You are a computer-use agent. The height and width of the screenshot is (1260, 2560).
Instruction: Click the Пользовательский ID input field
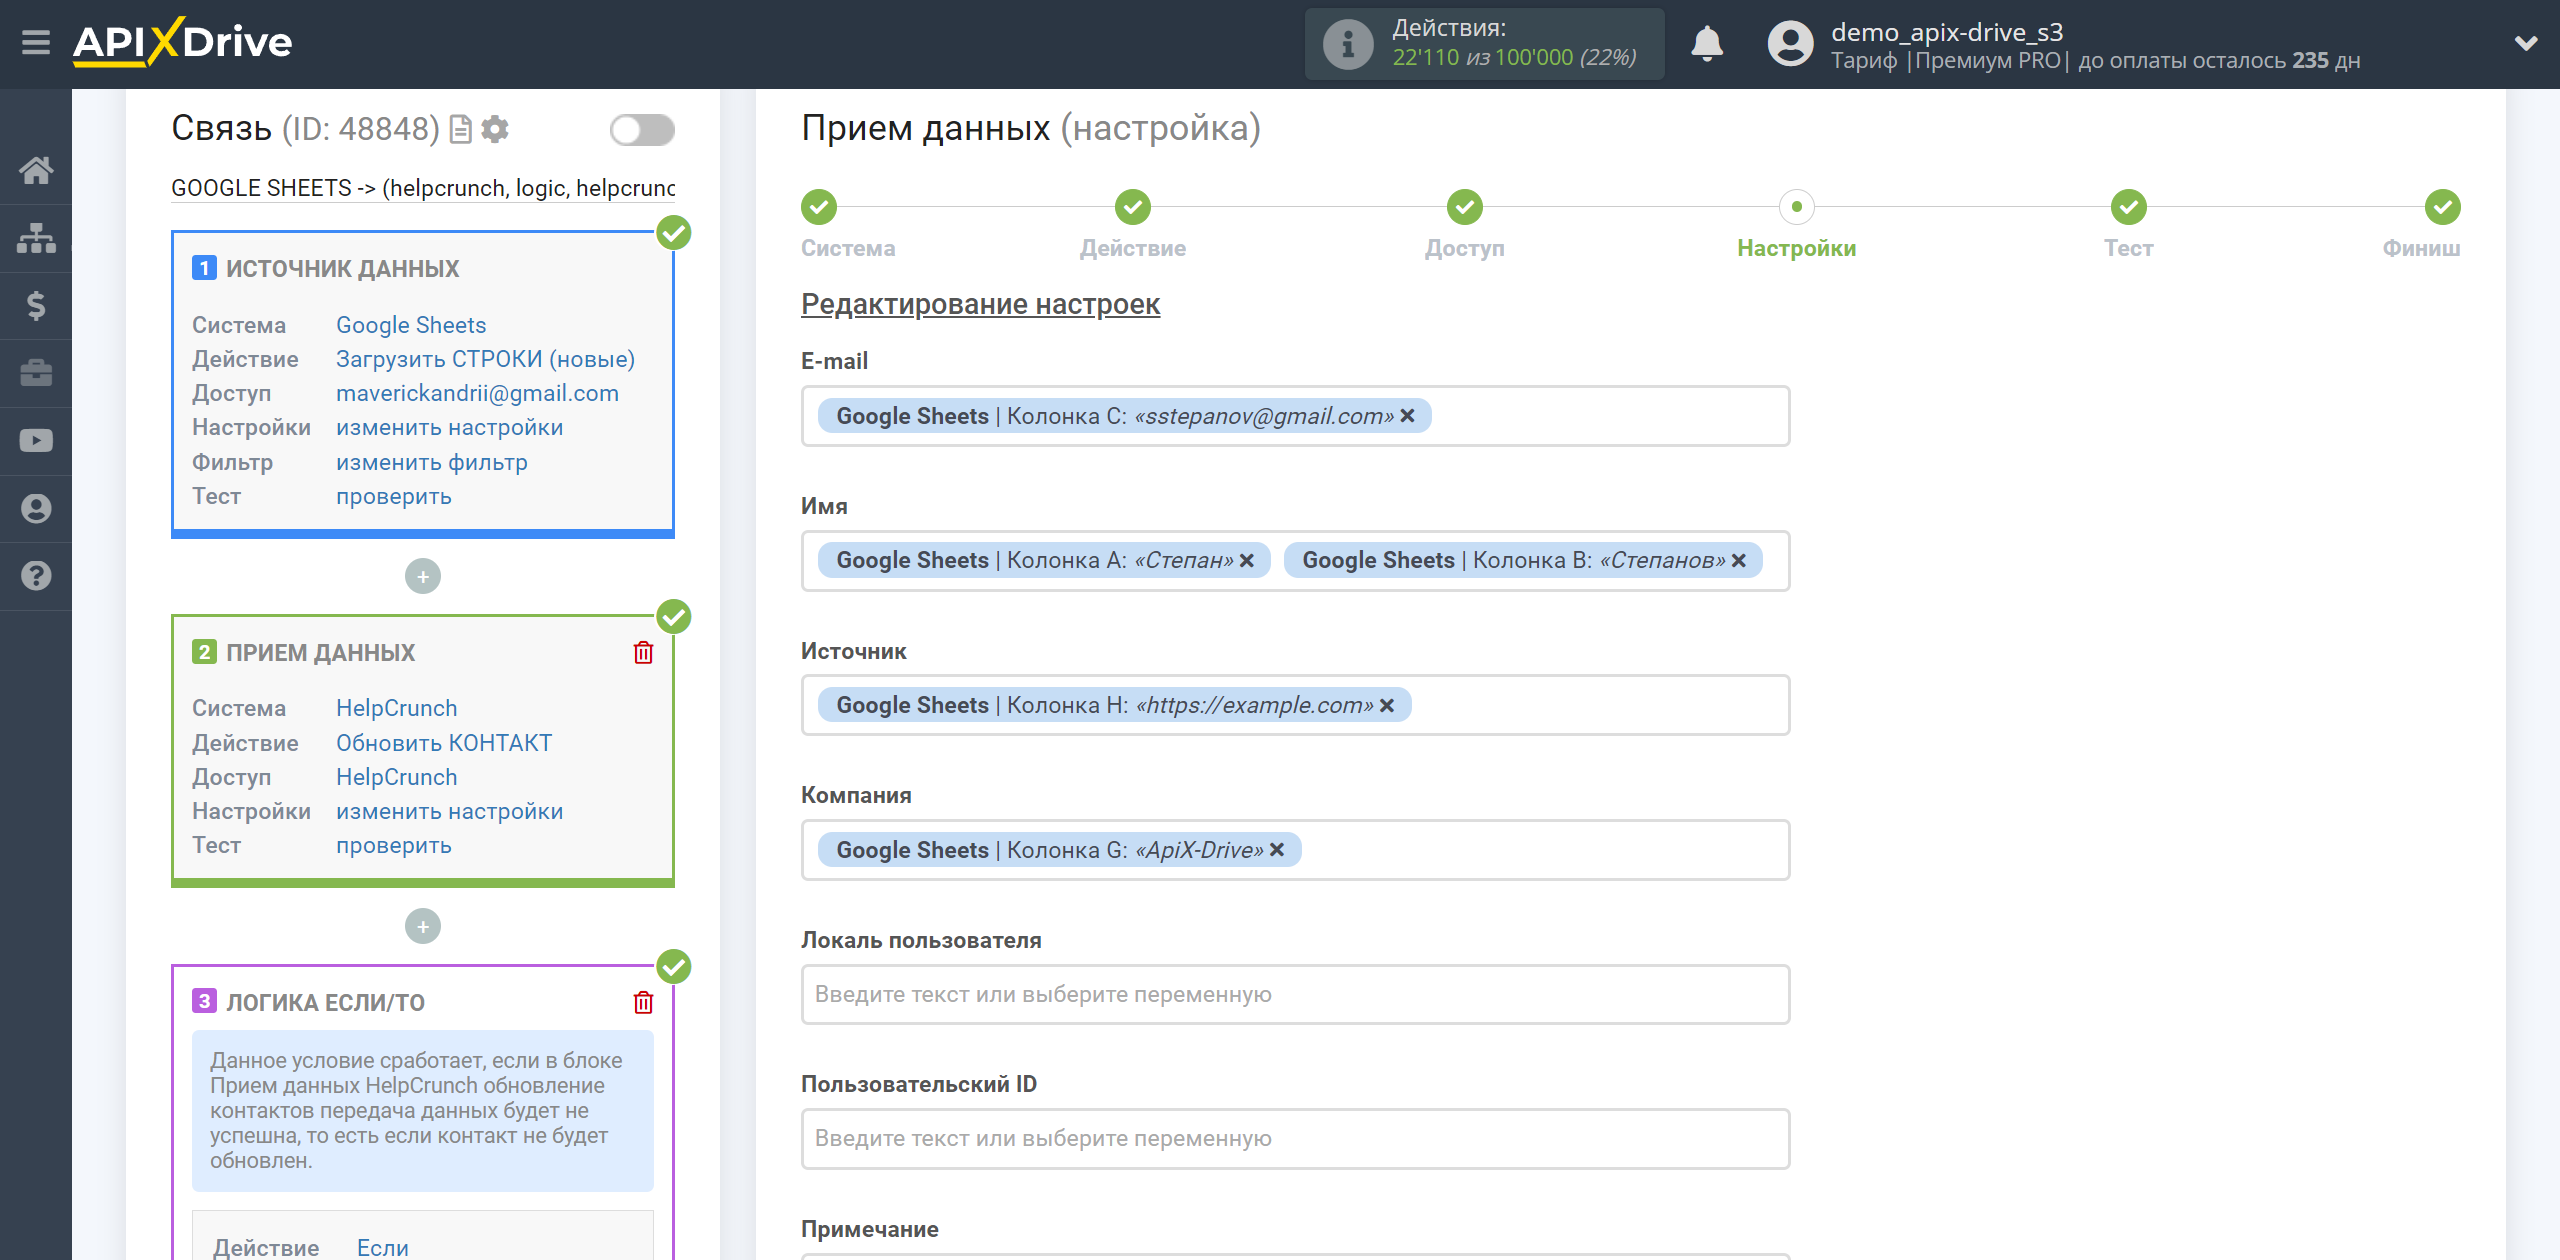[x=1295, y=1139]
